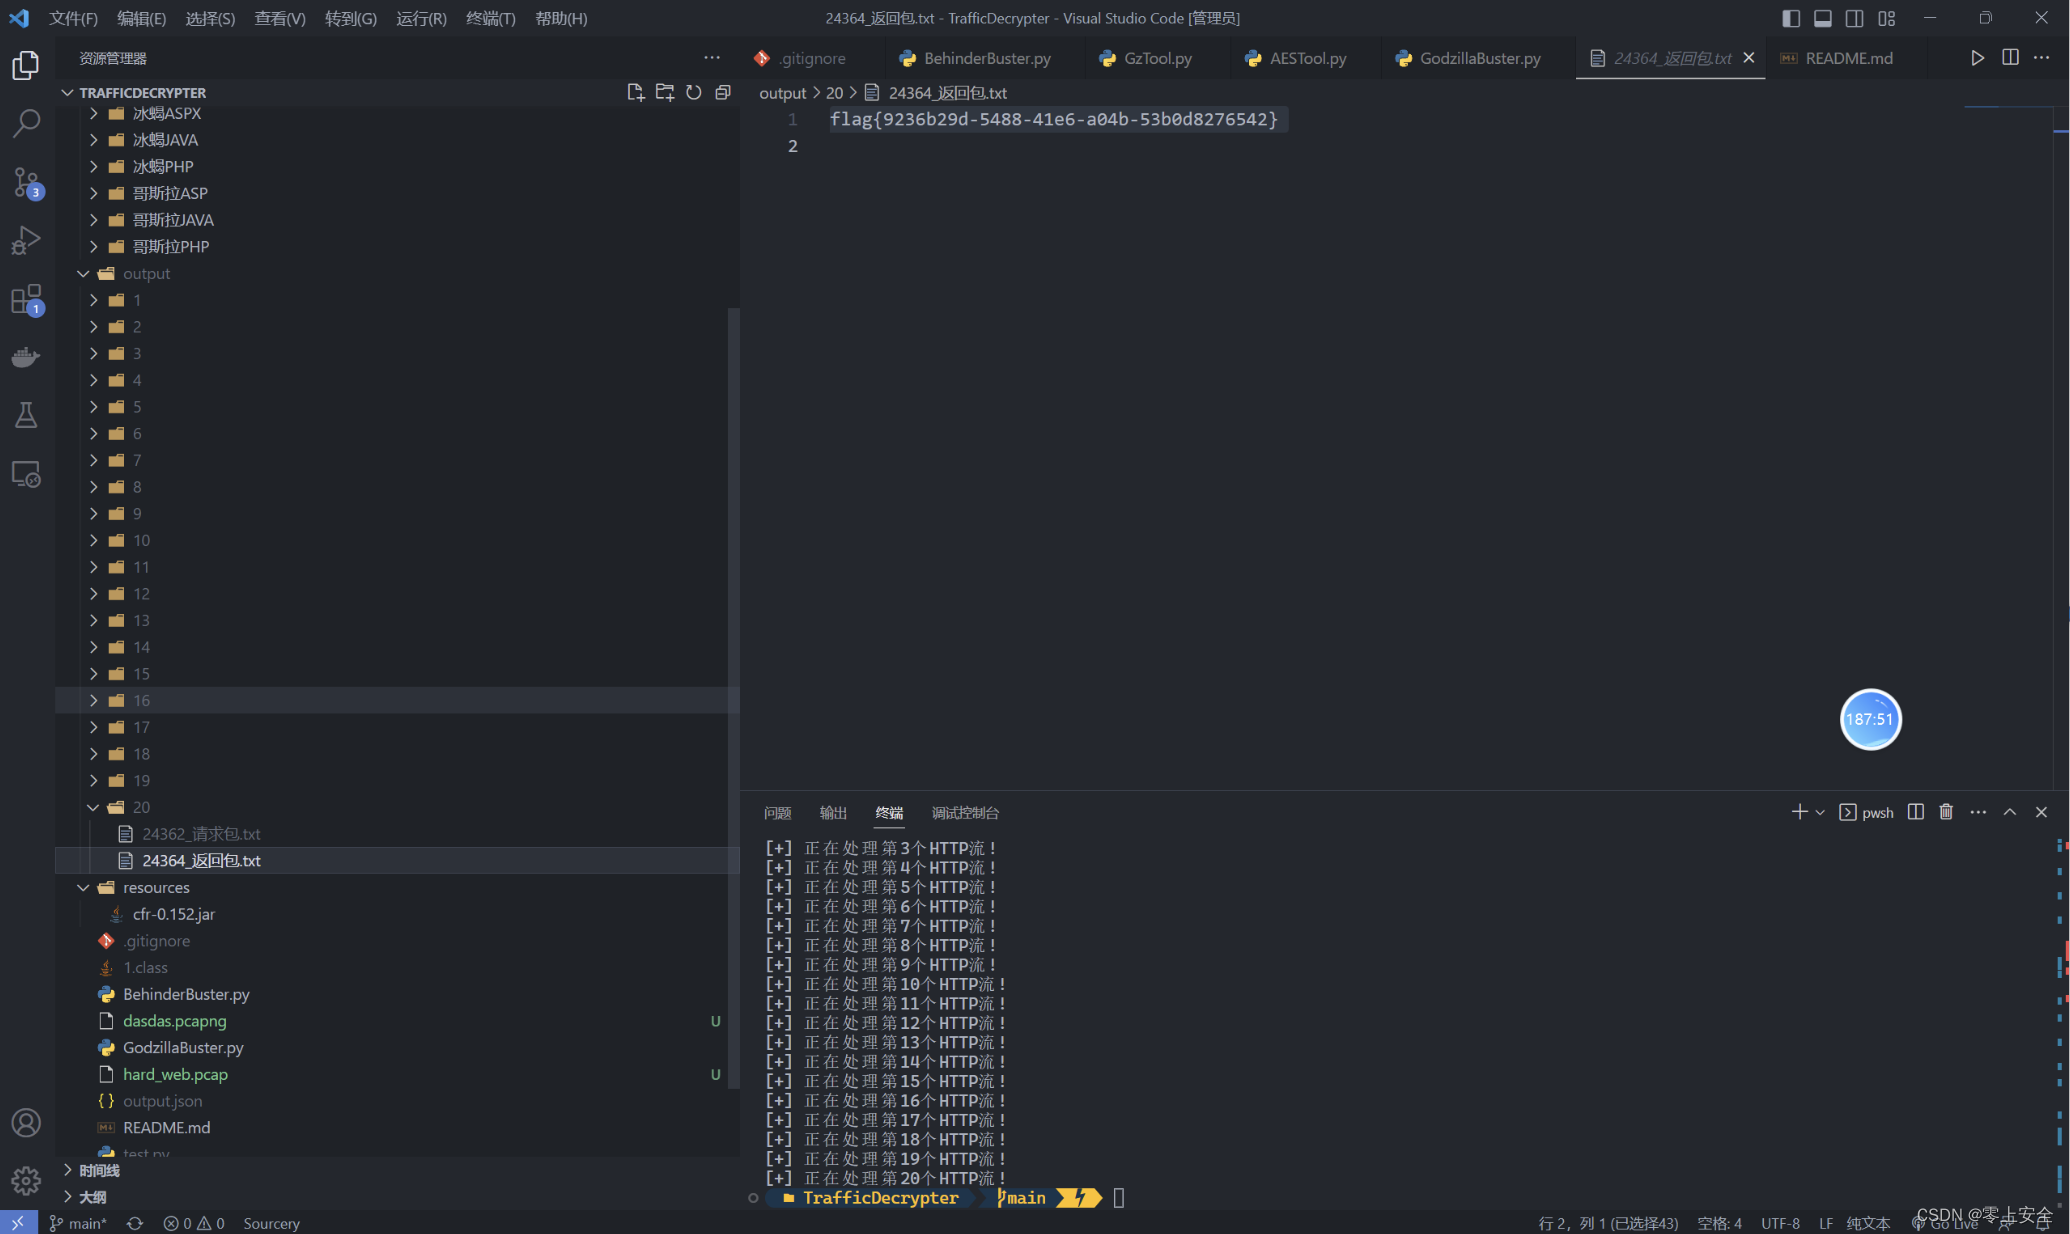
Task: Collapse the resources folder
Action: coord(155,887)
